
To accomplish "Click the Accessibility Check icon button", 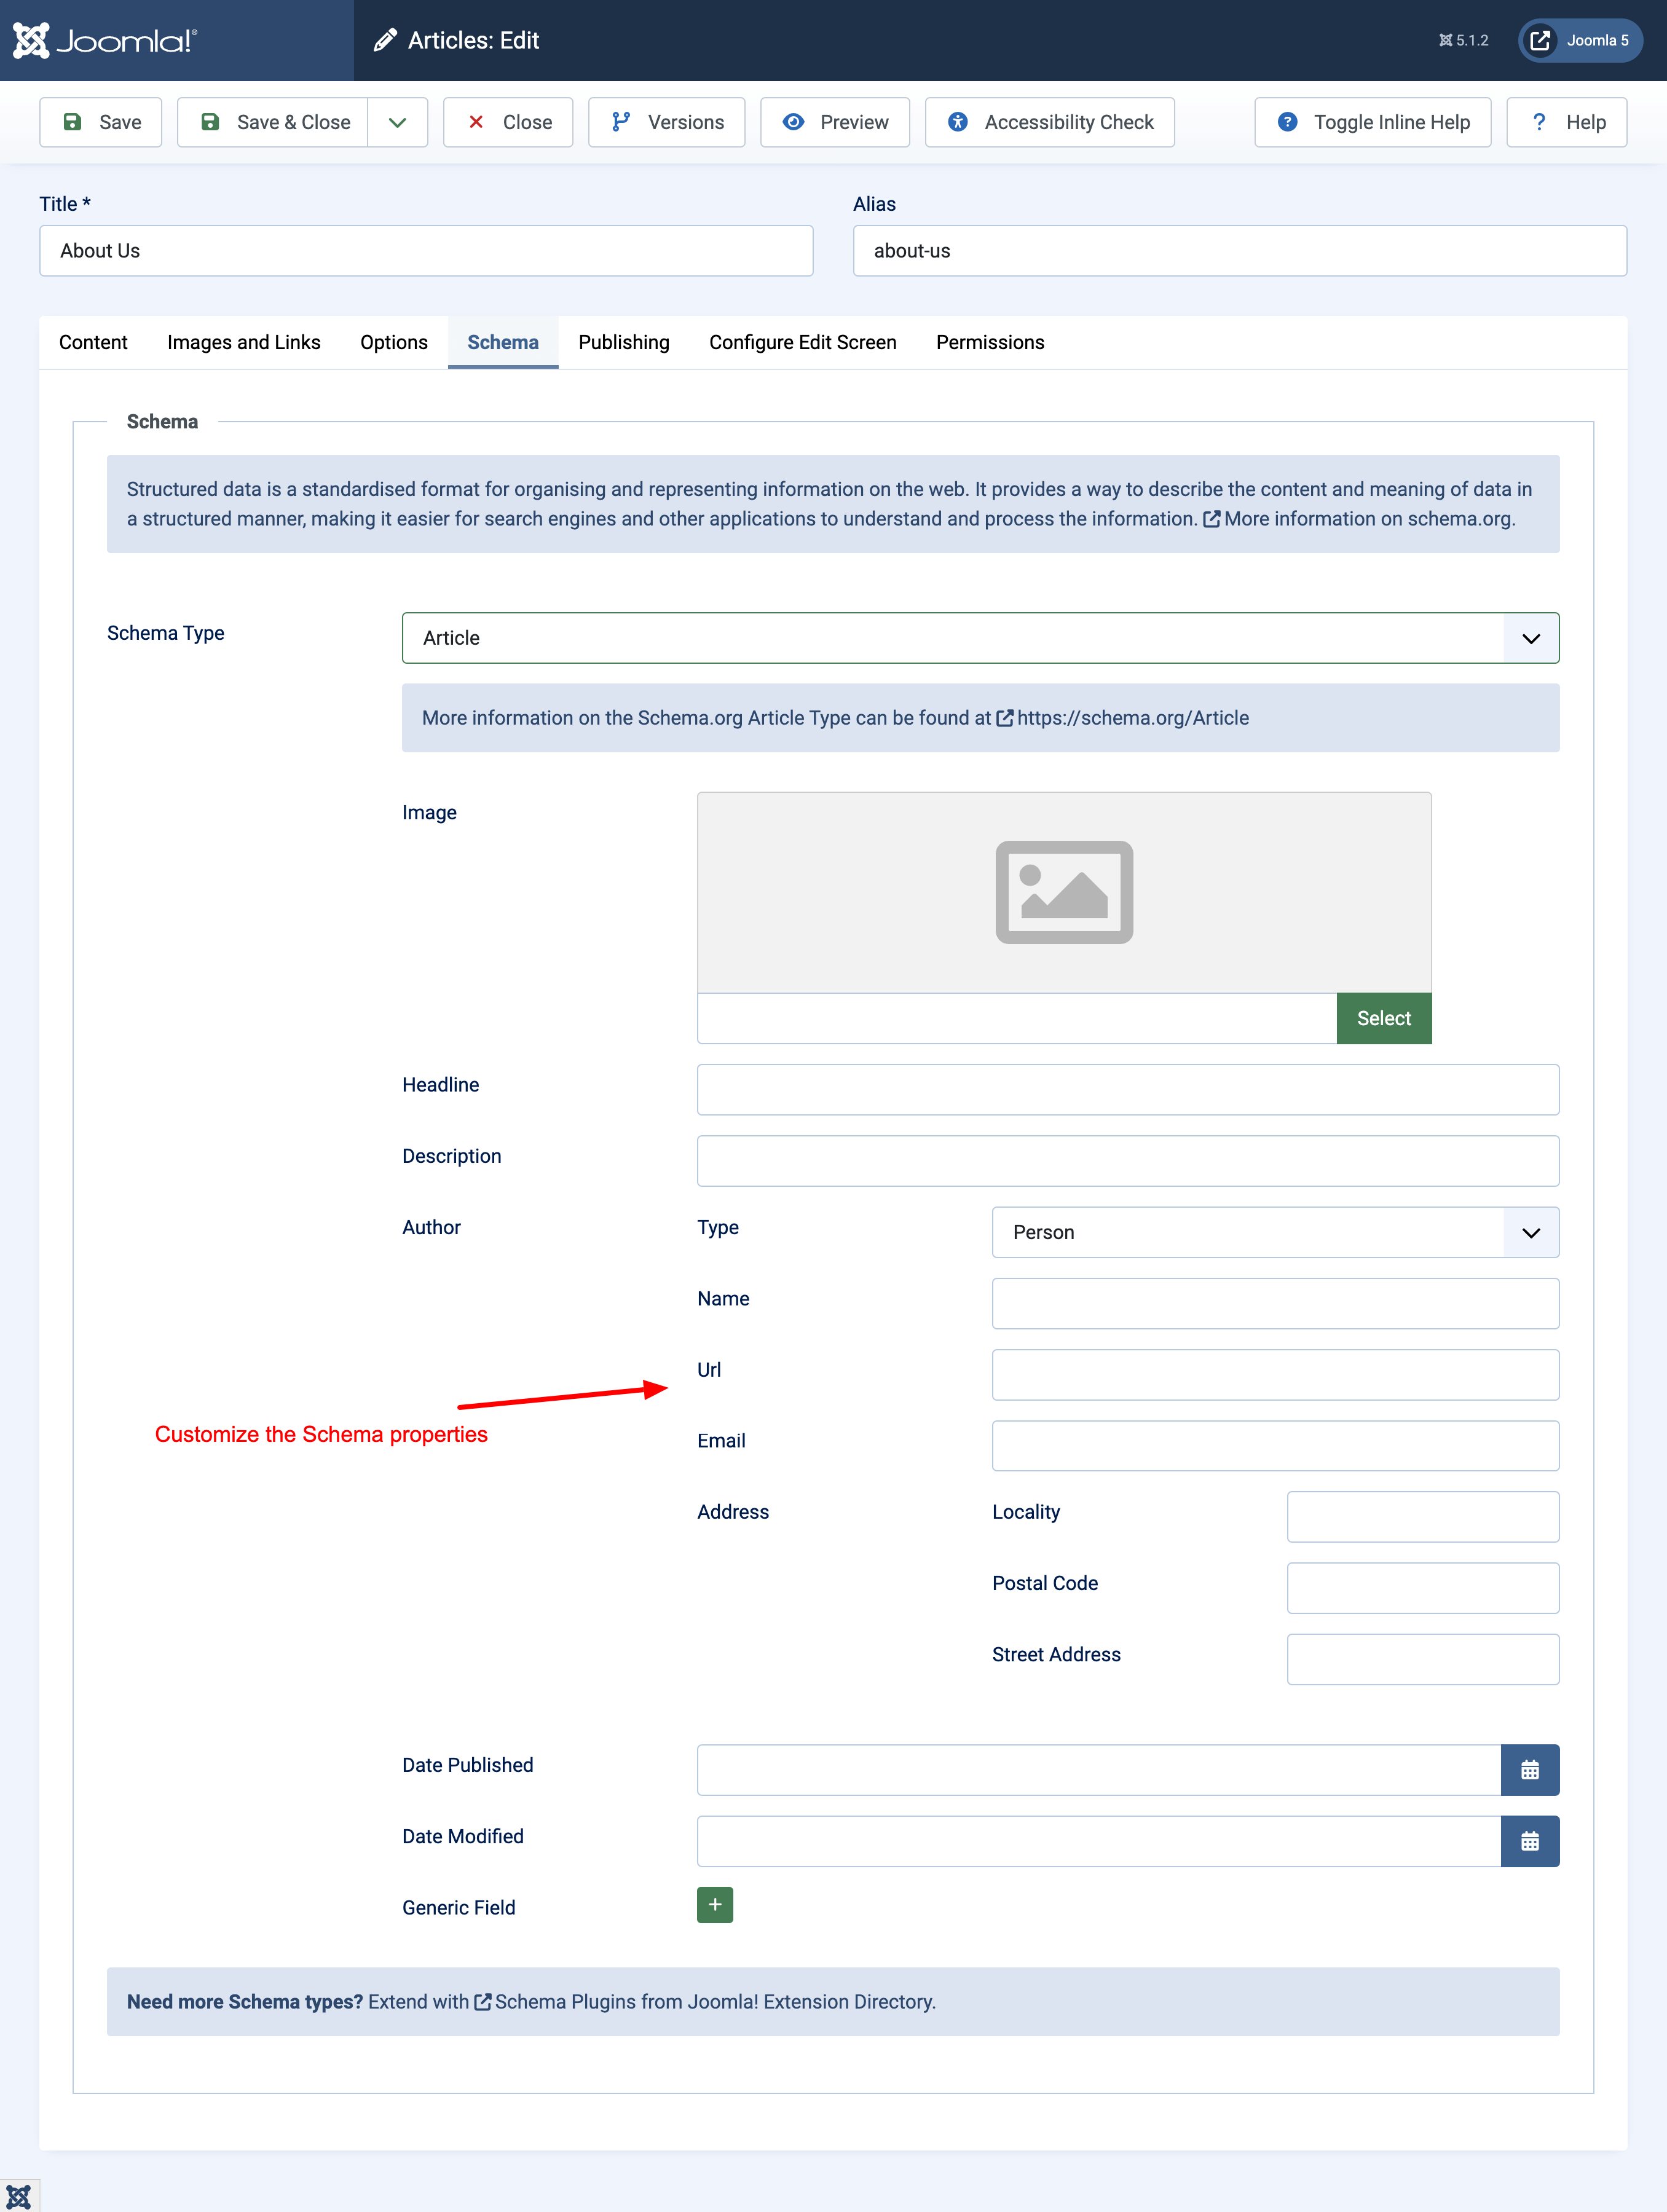I will tap(957, 121).
